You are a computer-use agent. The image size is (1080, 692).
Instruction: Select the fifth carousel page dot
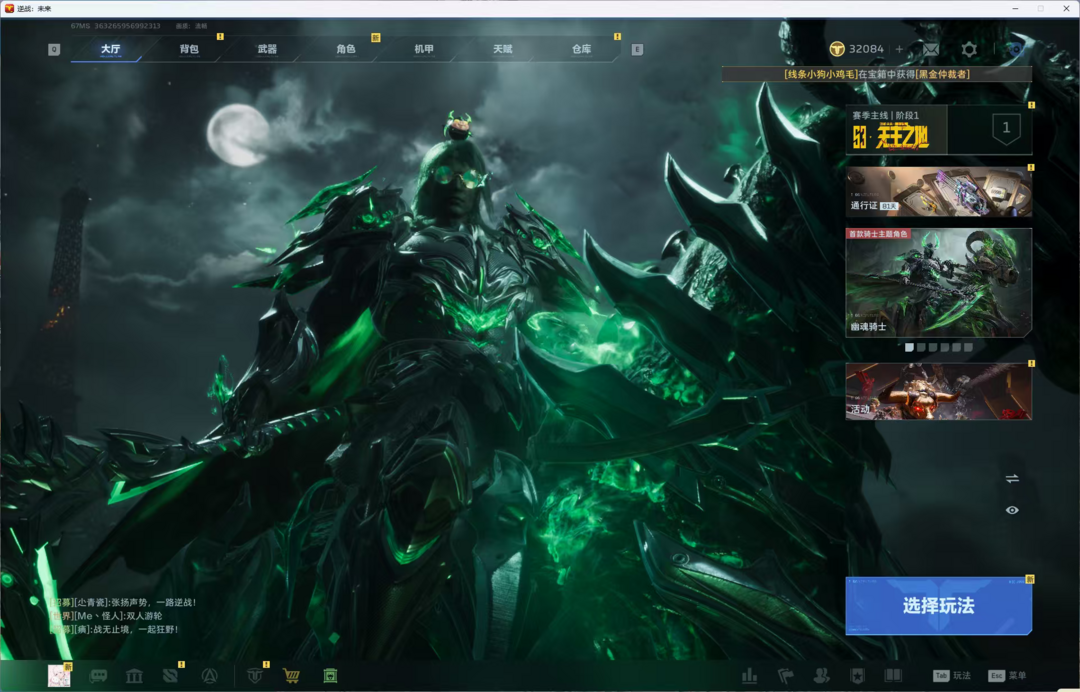(x=957, y=347)
